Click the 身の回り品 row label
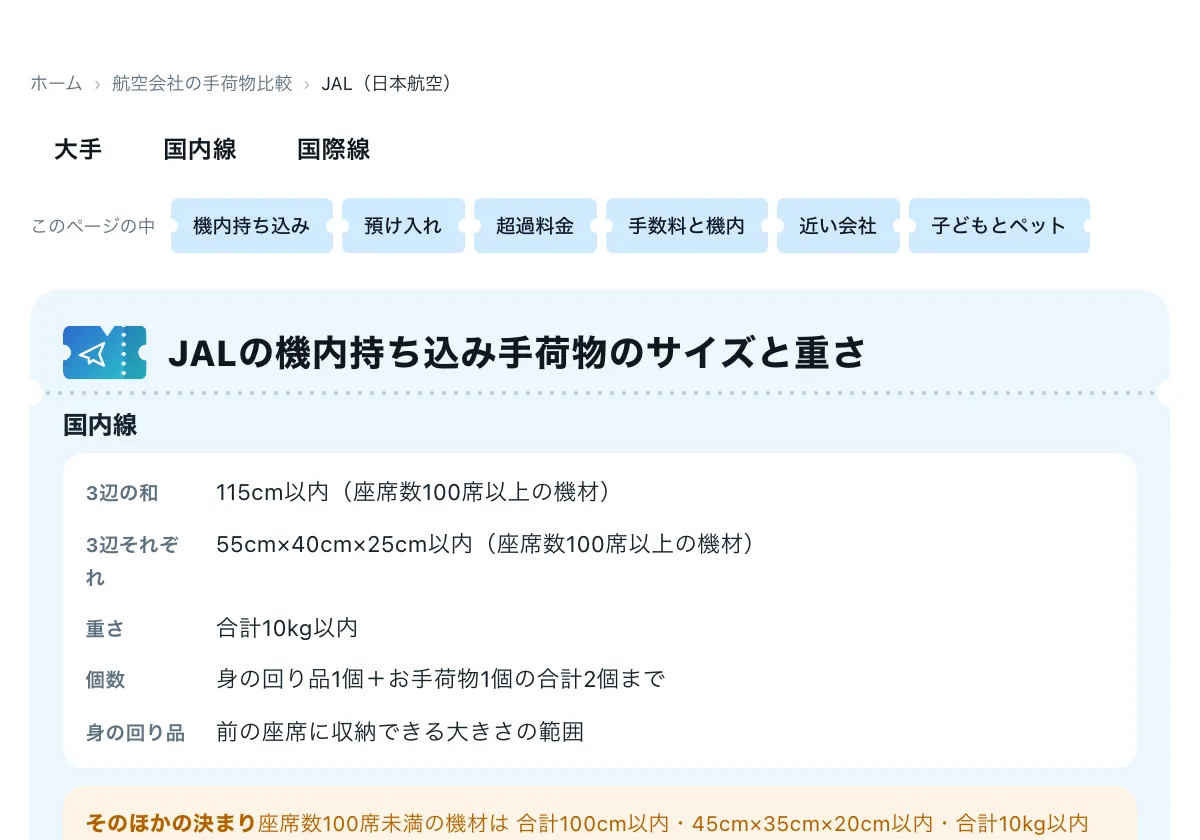 (x=135, y=733)
